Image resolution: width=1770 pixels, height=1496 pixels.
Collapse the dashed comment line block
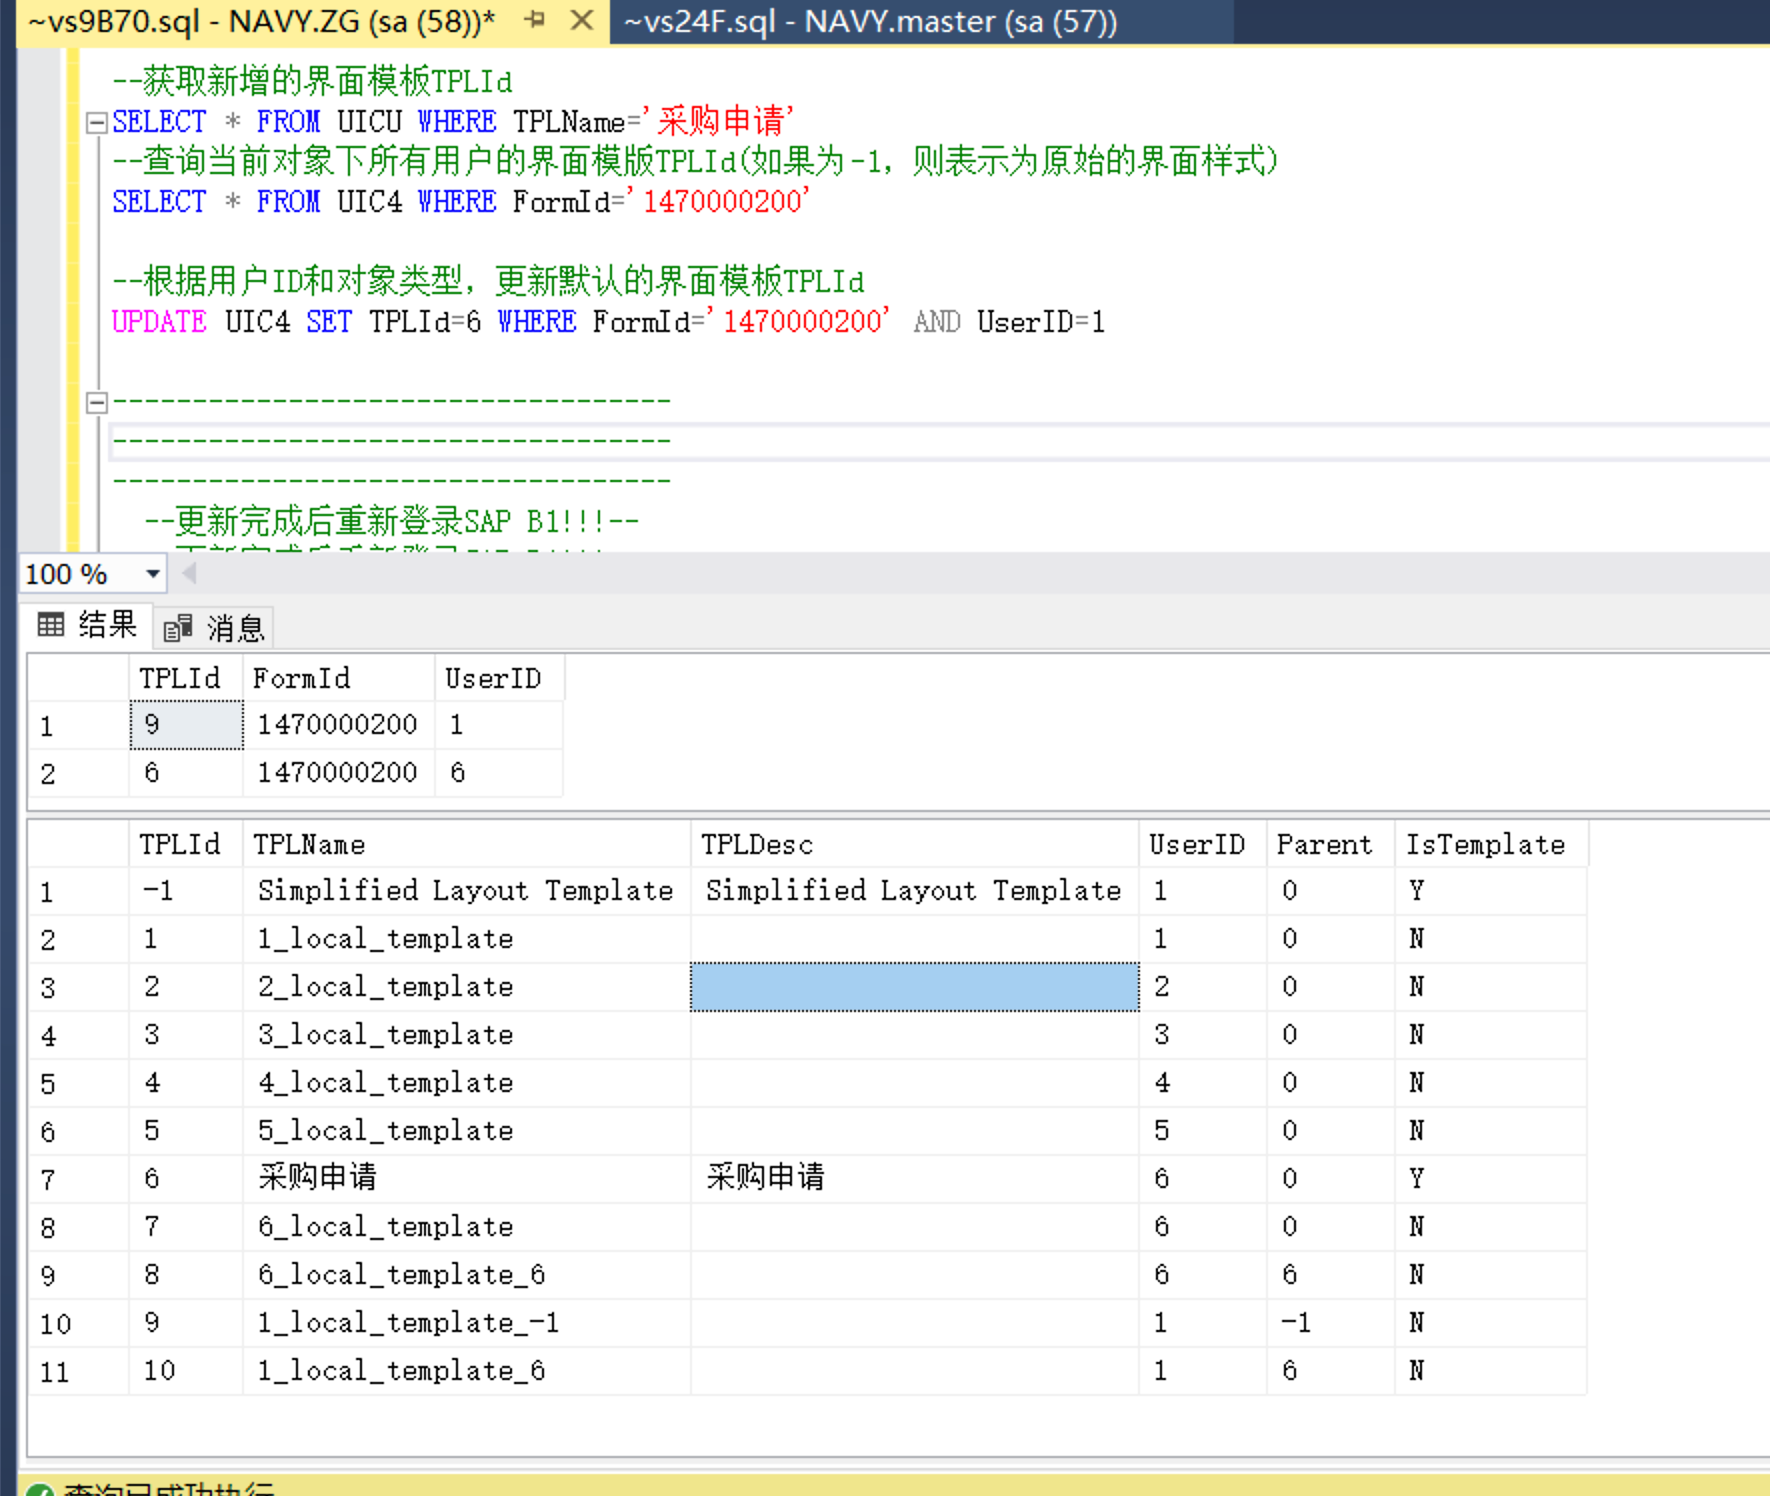pos(97,403)
